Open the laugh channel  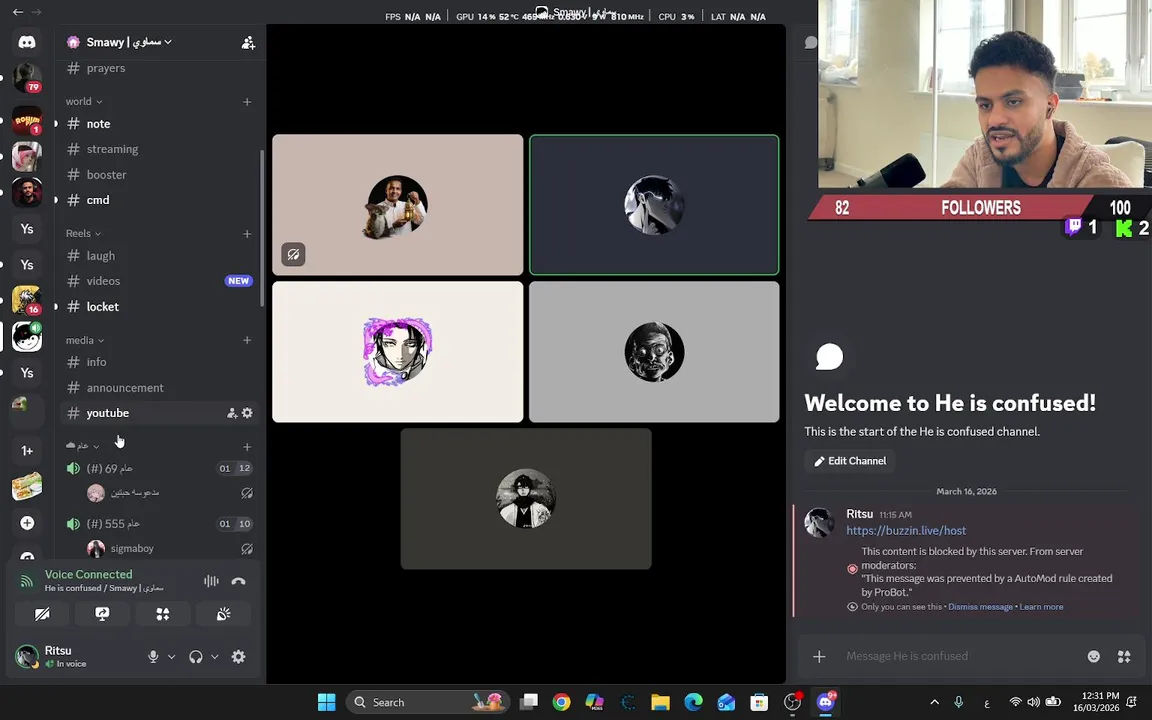[x=159, y=256]
